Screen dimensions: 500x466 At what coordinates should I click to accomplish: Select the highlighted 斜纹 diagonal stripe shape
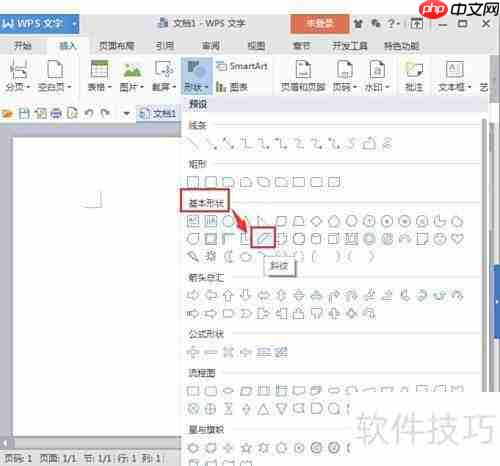(263, 238)
